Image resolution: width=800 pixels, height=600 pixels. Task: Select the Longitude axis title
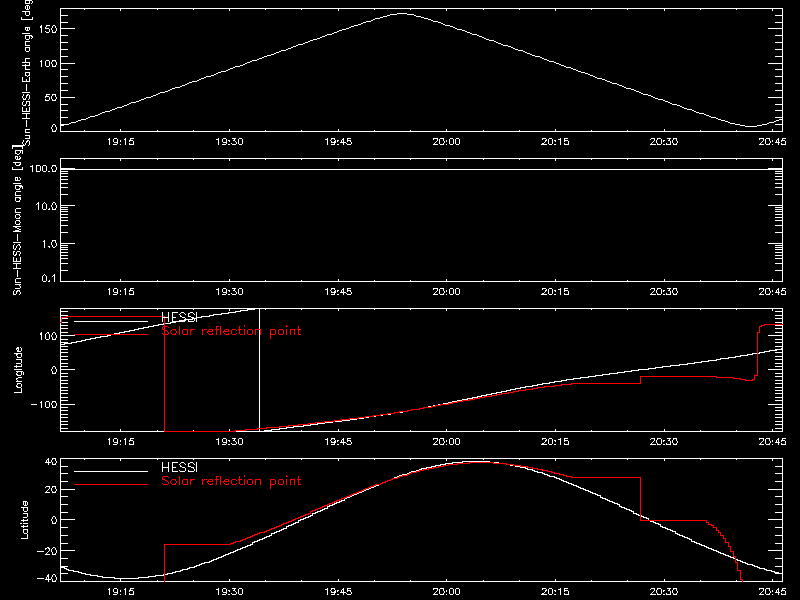(x=18, y=370)
